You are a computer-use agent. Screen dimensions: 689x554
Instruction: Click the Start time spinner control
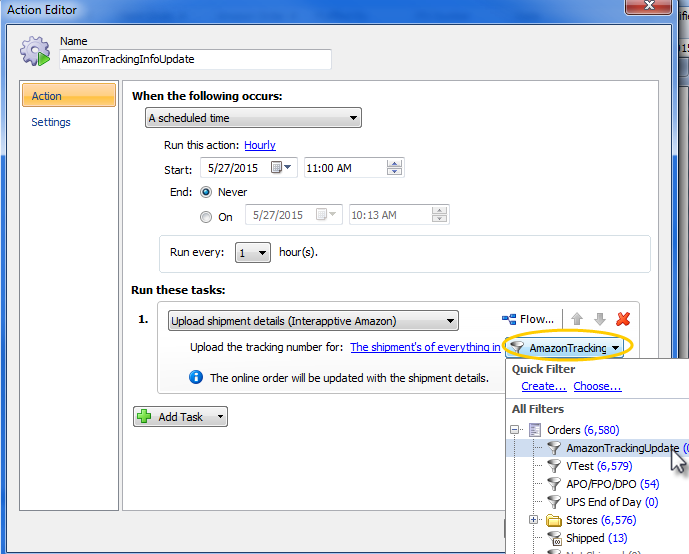coord(394,167)
